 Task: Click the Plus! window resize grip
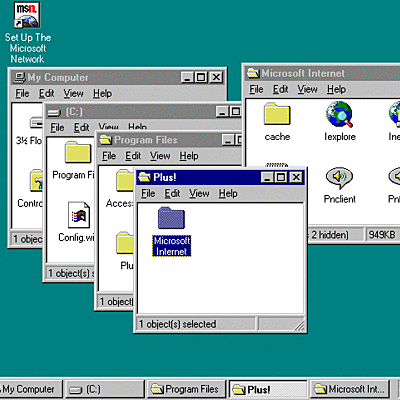[300, 325]
